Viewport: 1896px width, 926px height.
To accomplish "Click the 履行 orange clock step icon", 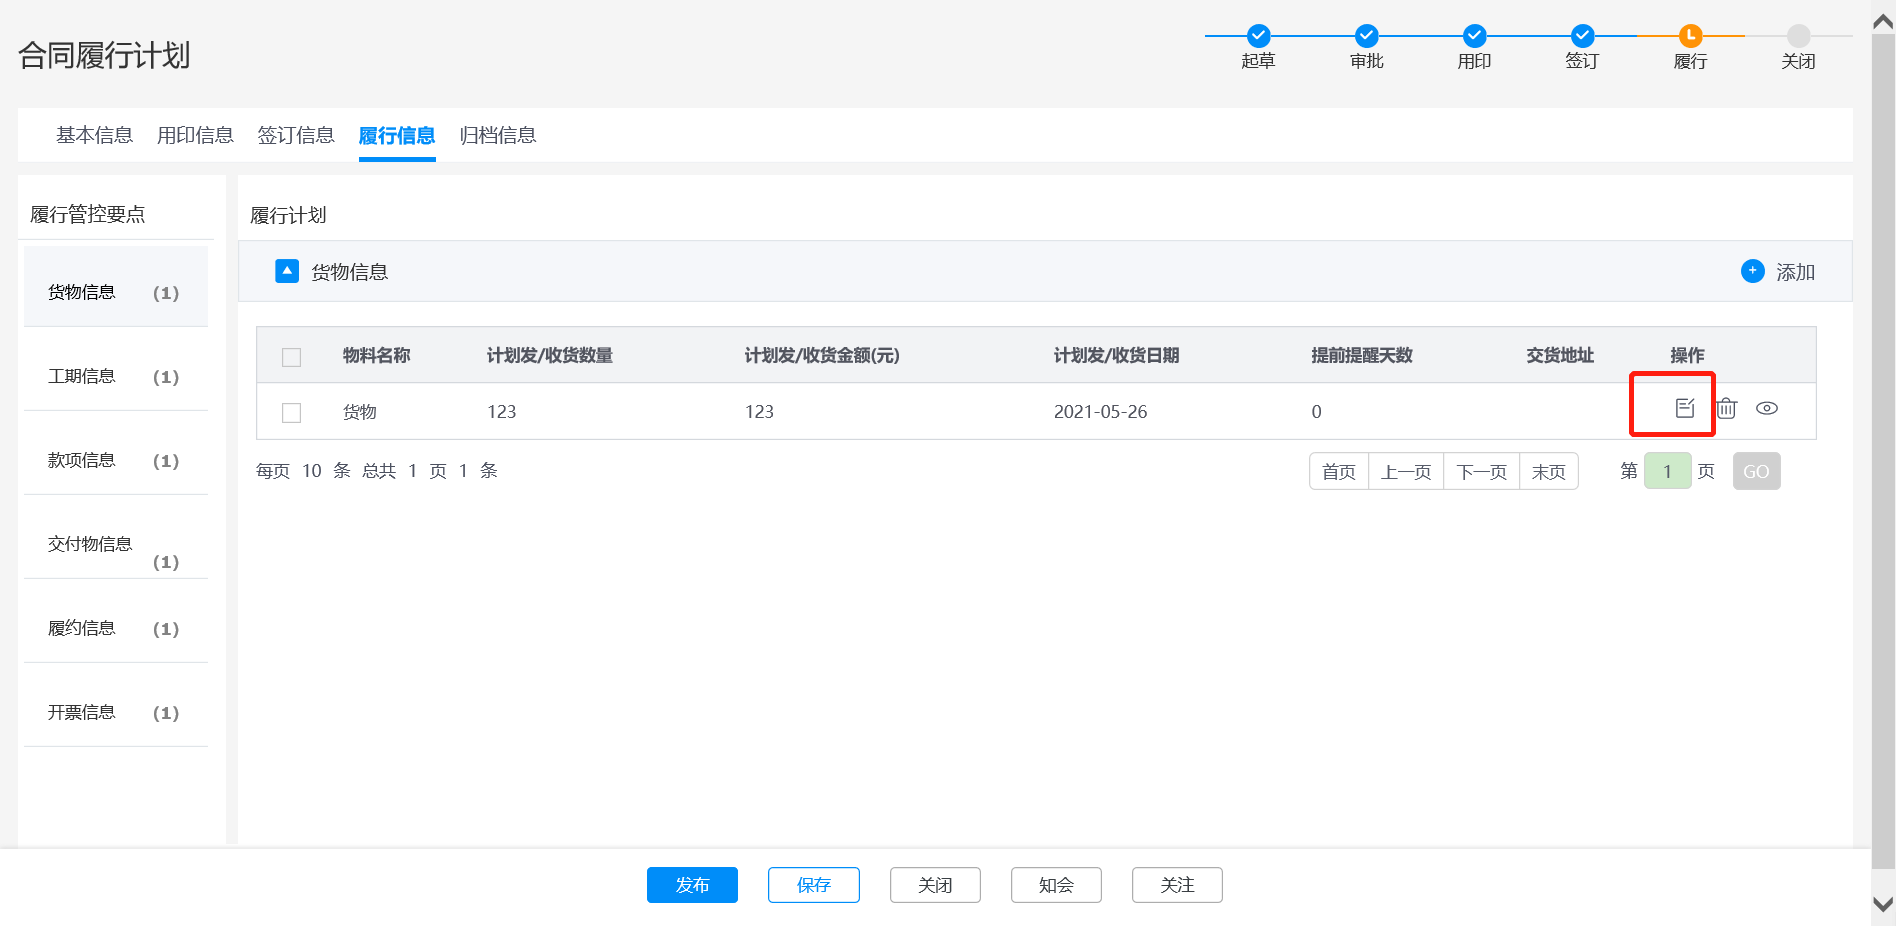I will point(1690,36).
